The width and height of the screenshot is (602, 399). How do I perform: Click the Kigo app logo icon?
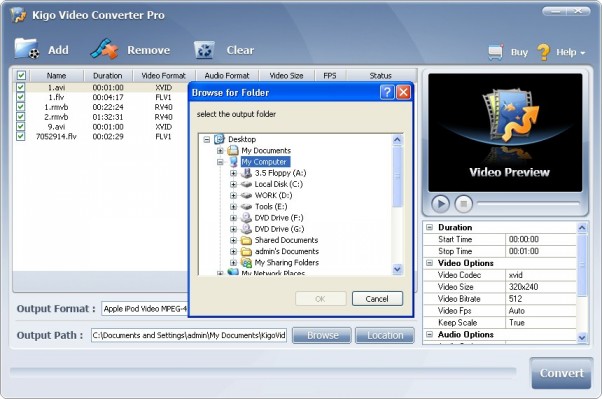pyautogui.click(x=18, y=15)
